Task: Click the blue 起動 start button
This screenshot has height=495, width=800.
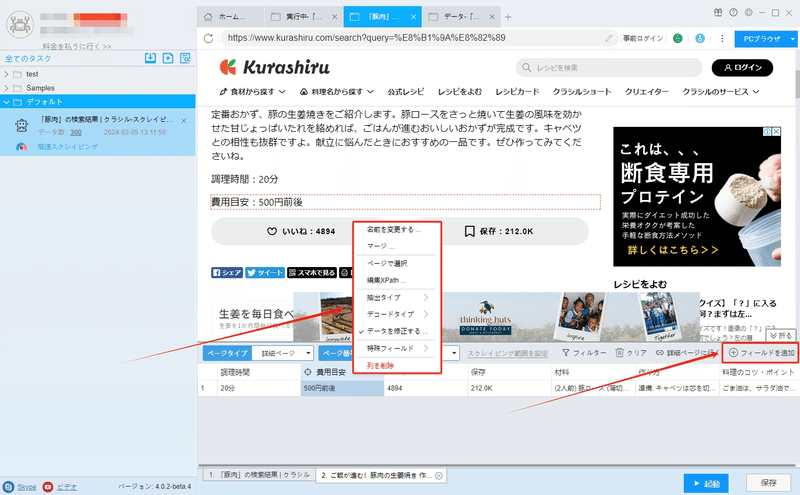Action: (x=706, y=483)
